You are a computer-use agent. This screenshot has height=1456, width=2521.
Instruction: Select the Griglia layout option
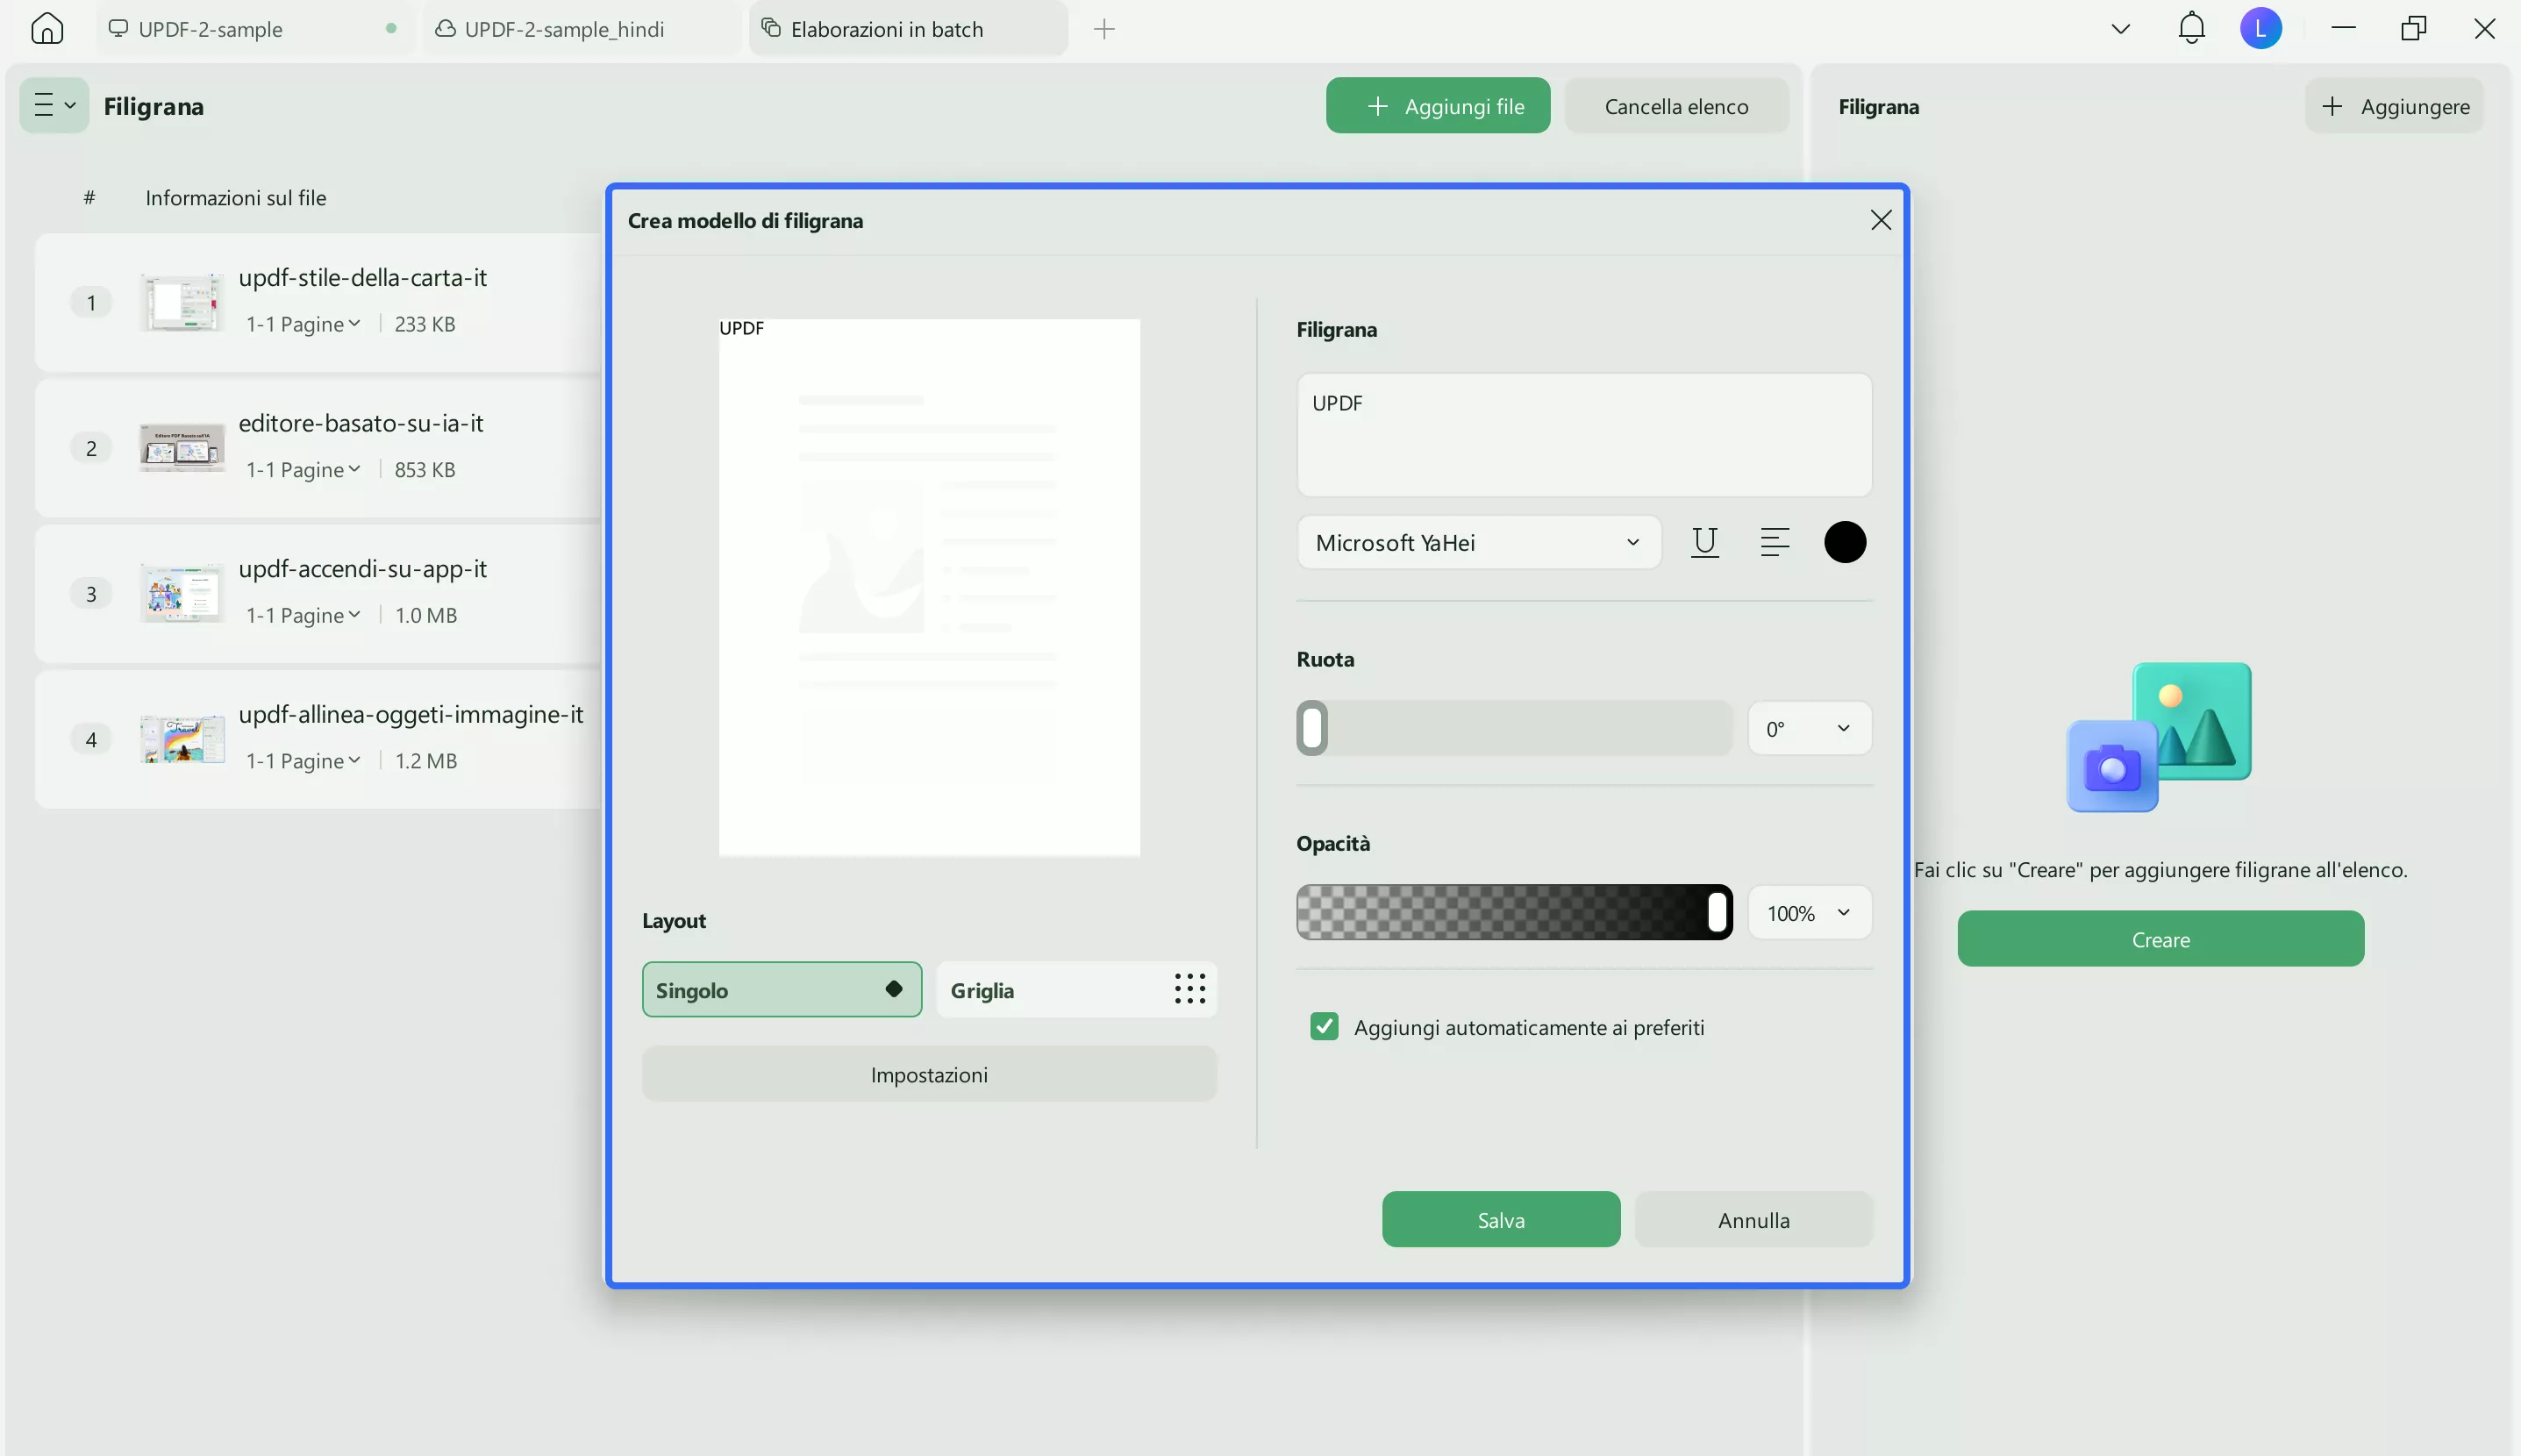tap(1076, 990)
